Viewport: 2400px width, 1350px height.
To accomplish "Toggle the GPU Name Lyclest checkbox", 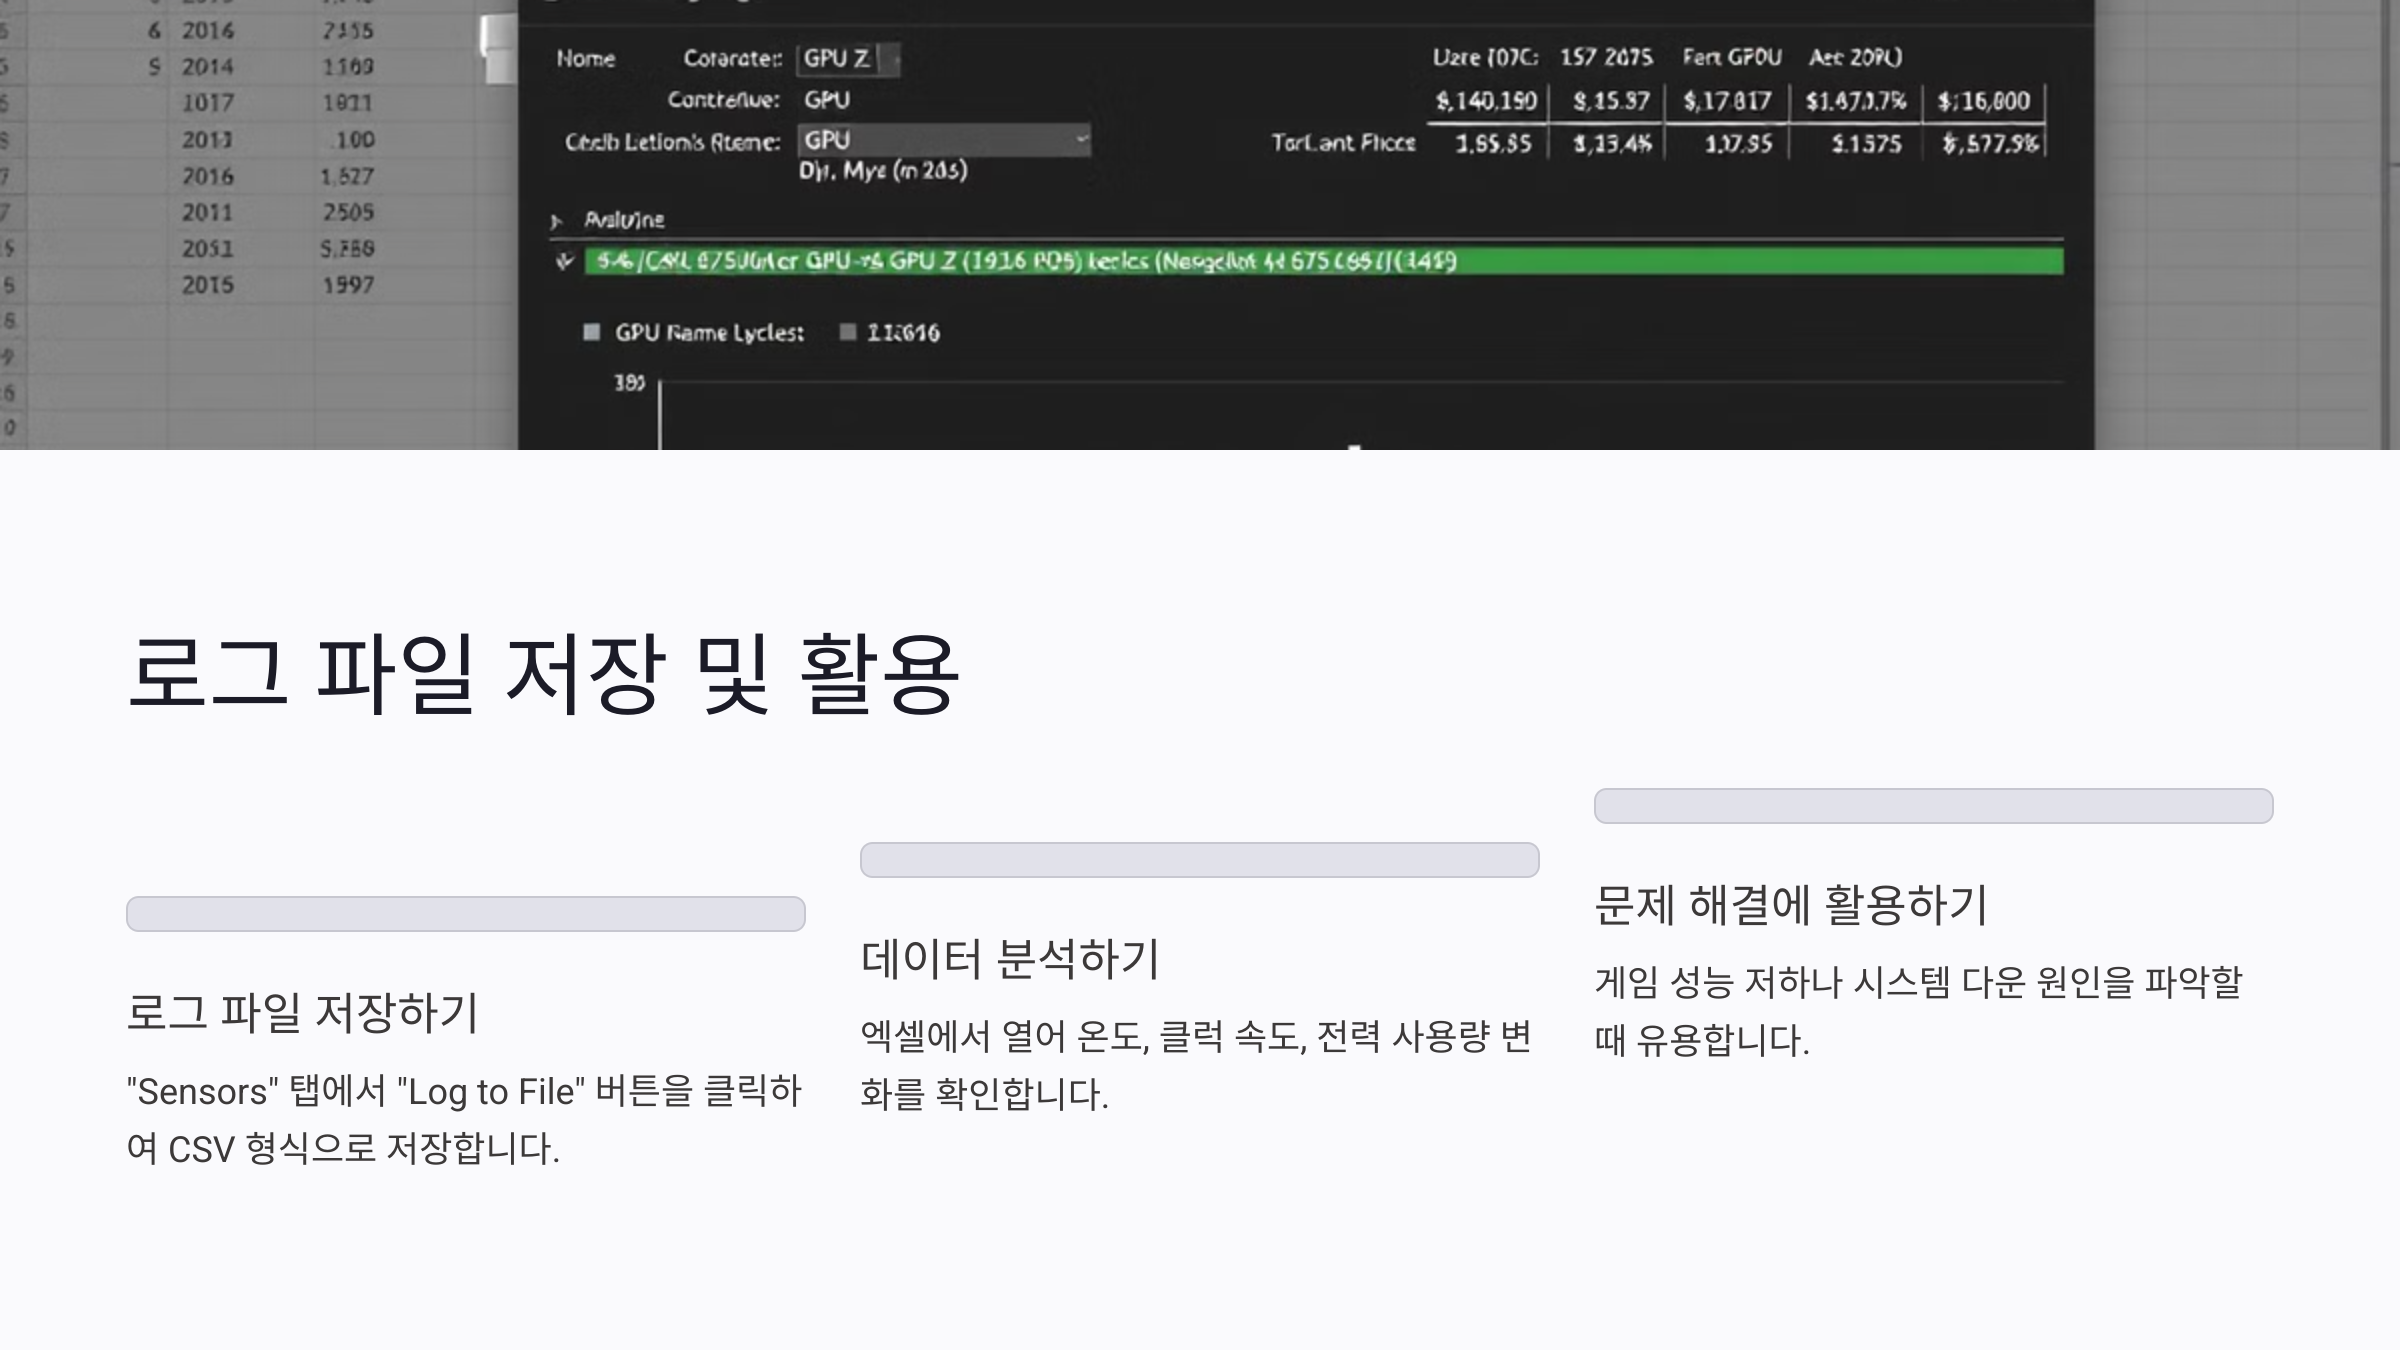I will (x=592, y=332).
